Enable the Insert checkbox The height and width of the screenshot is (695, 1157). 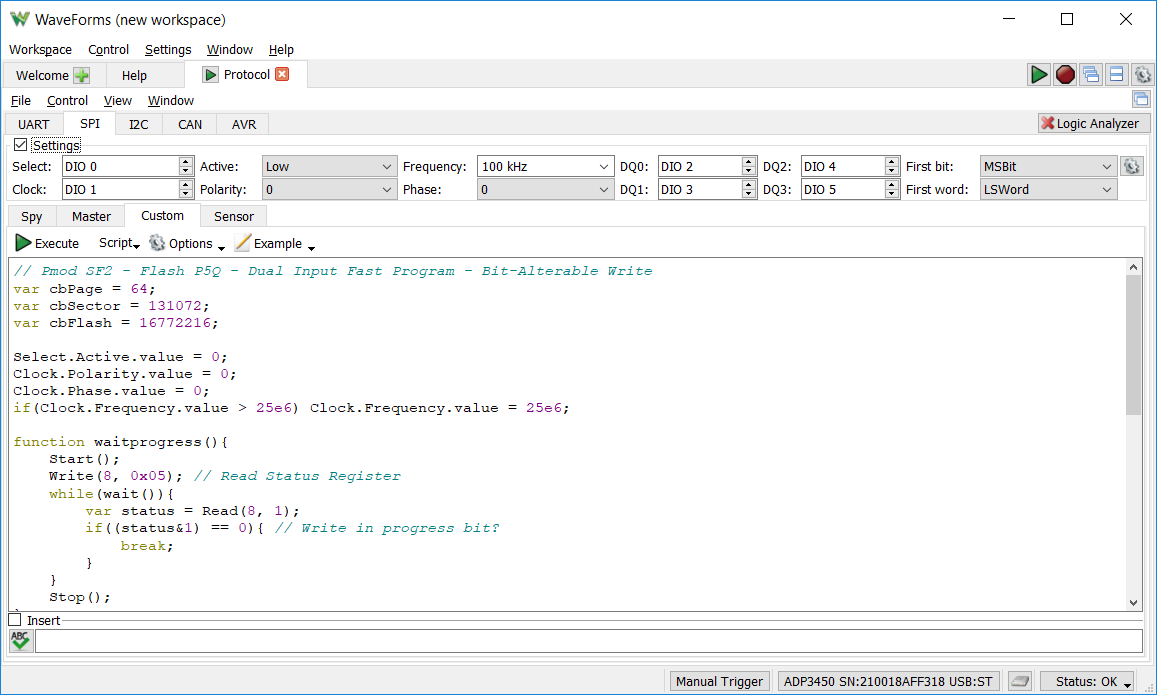15,620
